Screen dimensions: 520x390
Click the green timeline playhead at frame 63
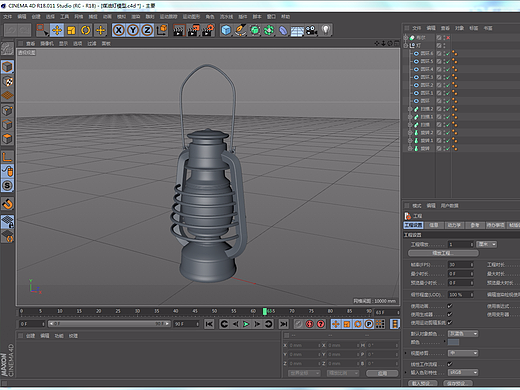coord(265,311)
